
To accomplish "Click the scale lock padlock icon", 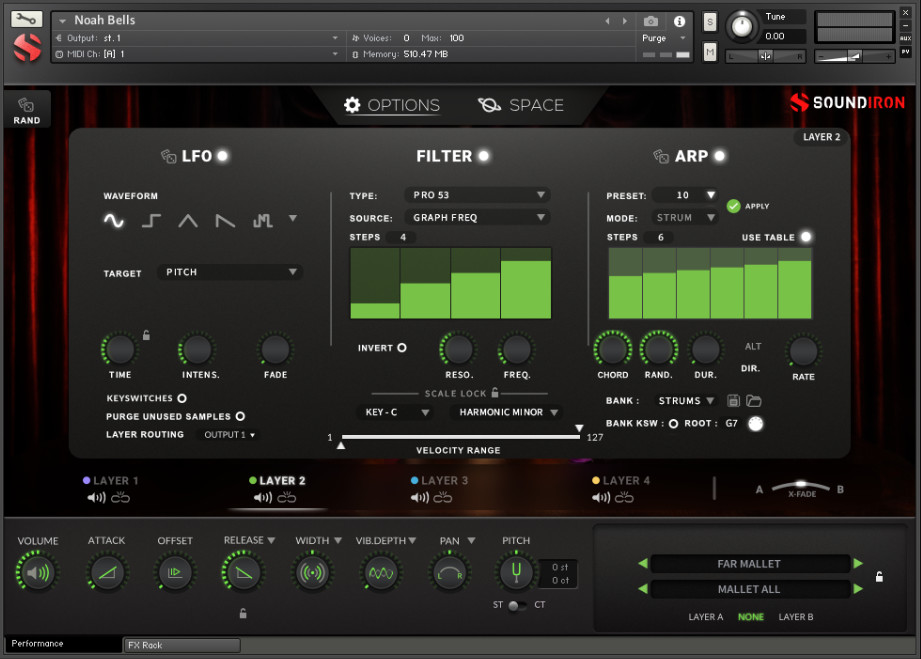I will pyautogui.click(x=495, y=392).
